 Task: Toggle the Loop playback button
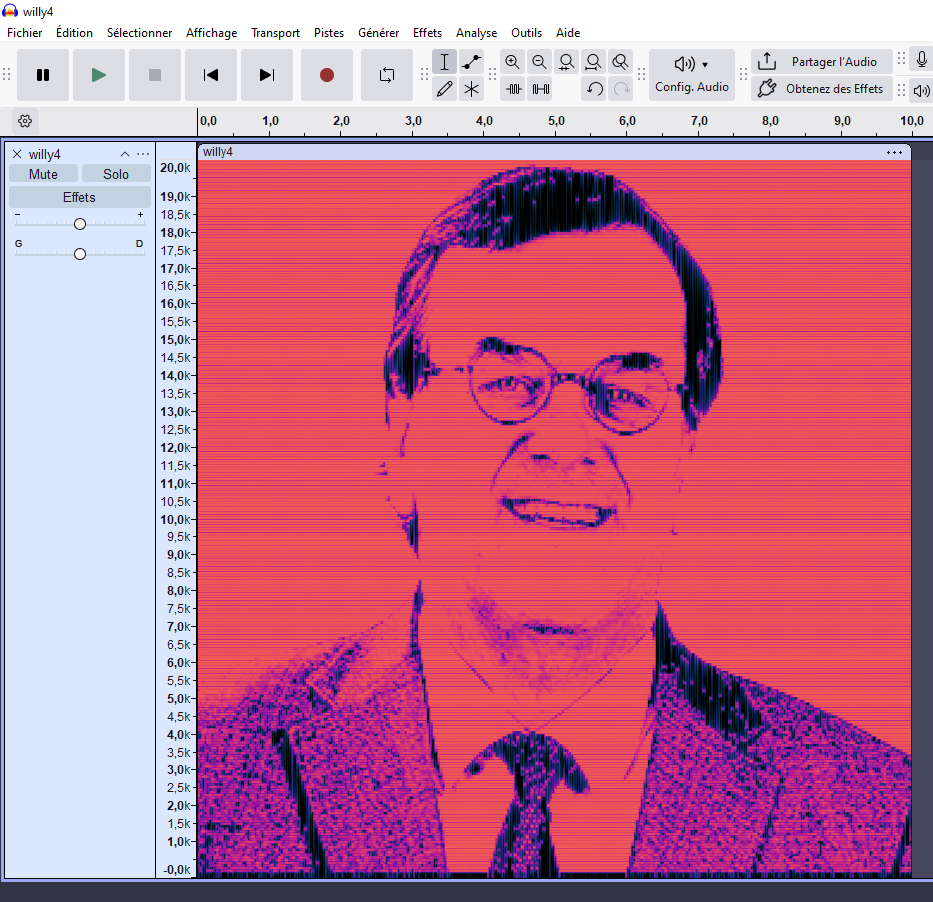[x=386, y=75]
